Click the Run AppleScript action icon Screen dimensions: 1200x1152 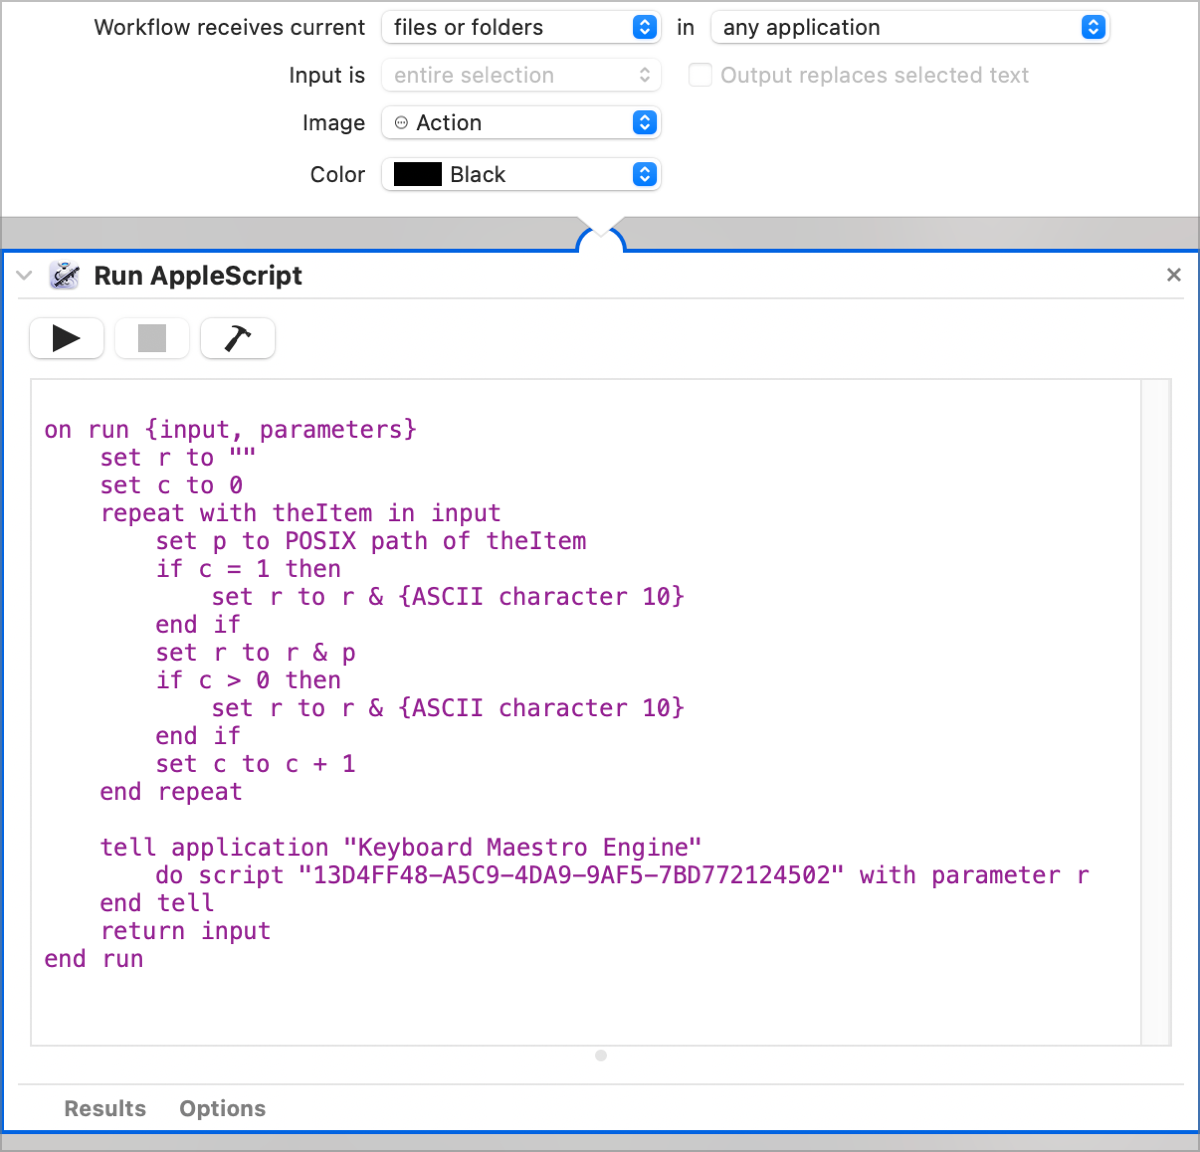(65, 276)
